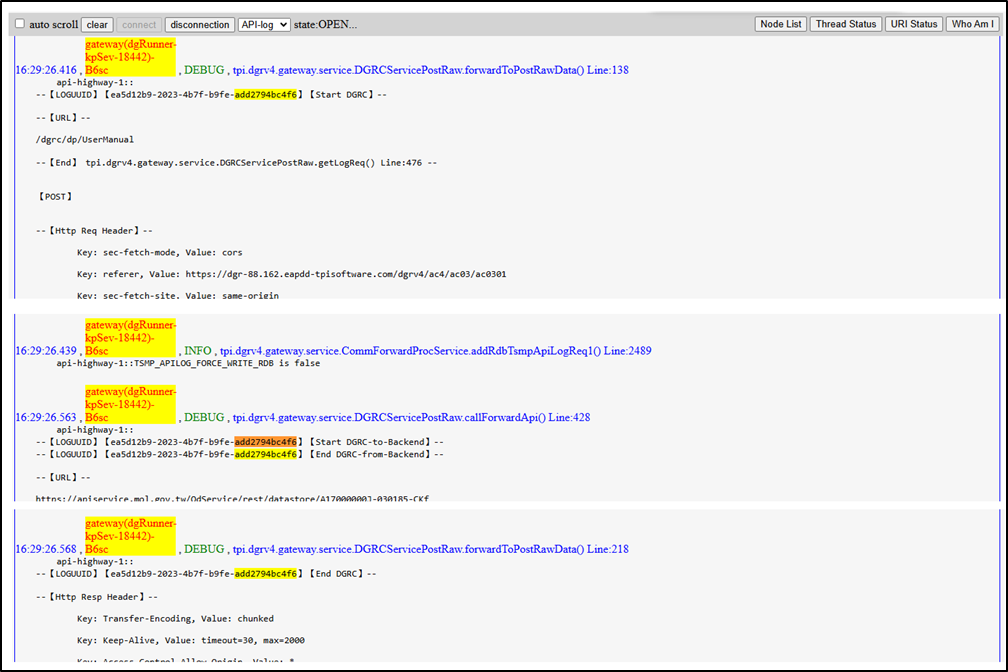Select the 16:29:26.439 log timestamp
The image size is (1008, 672).
[46, 351]
